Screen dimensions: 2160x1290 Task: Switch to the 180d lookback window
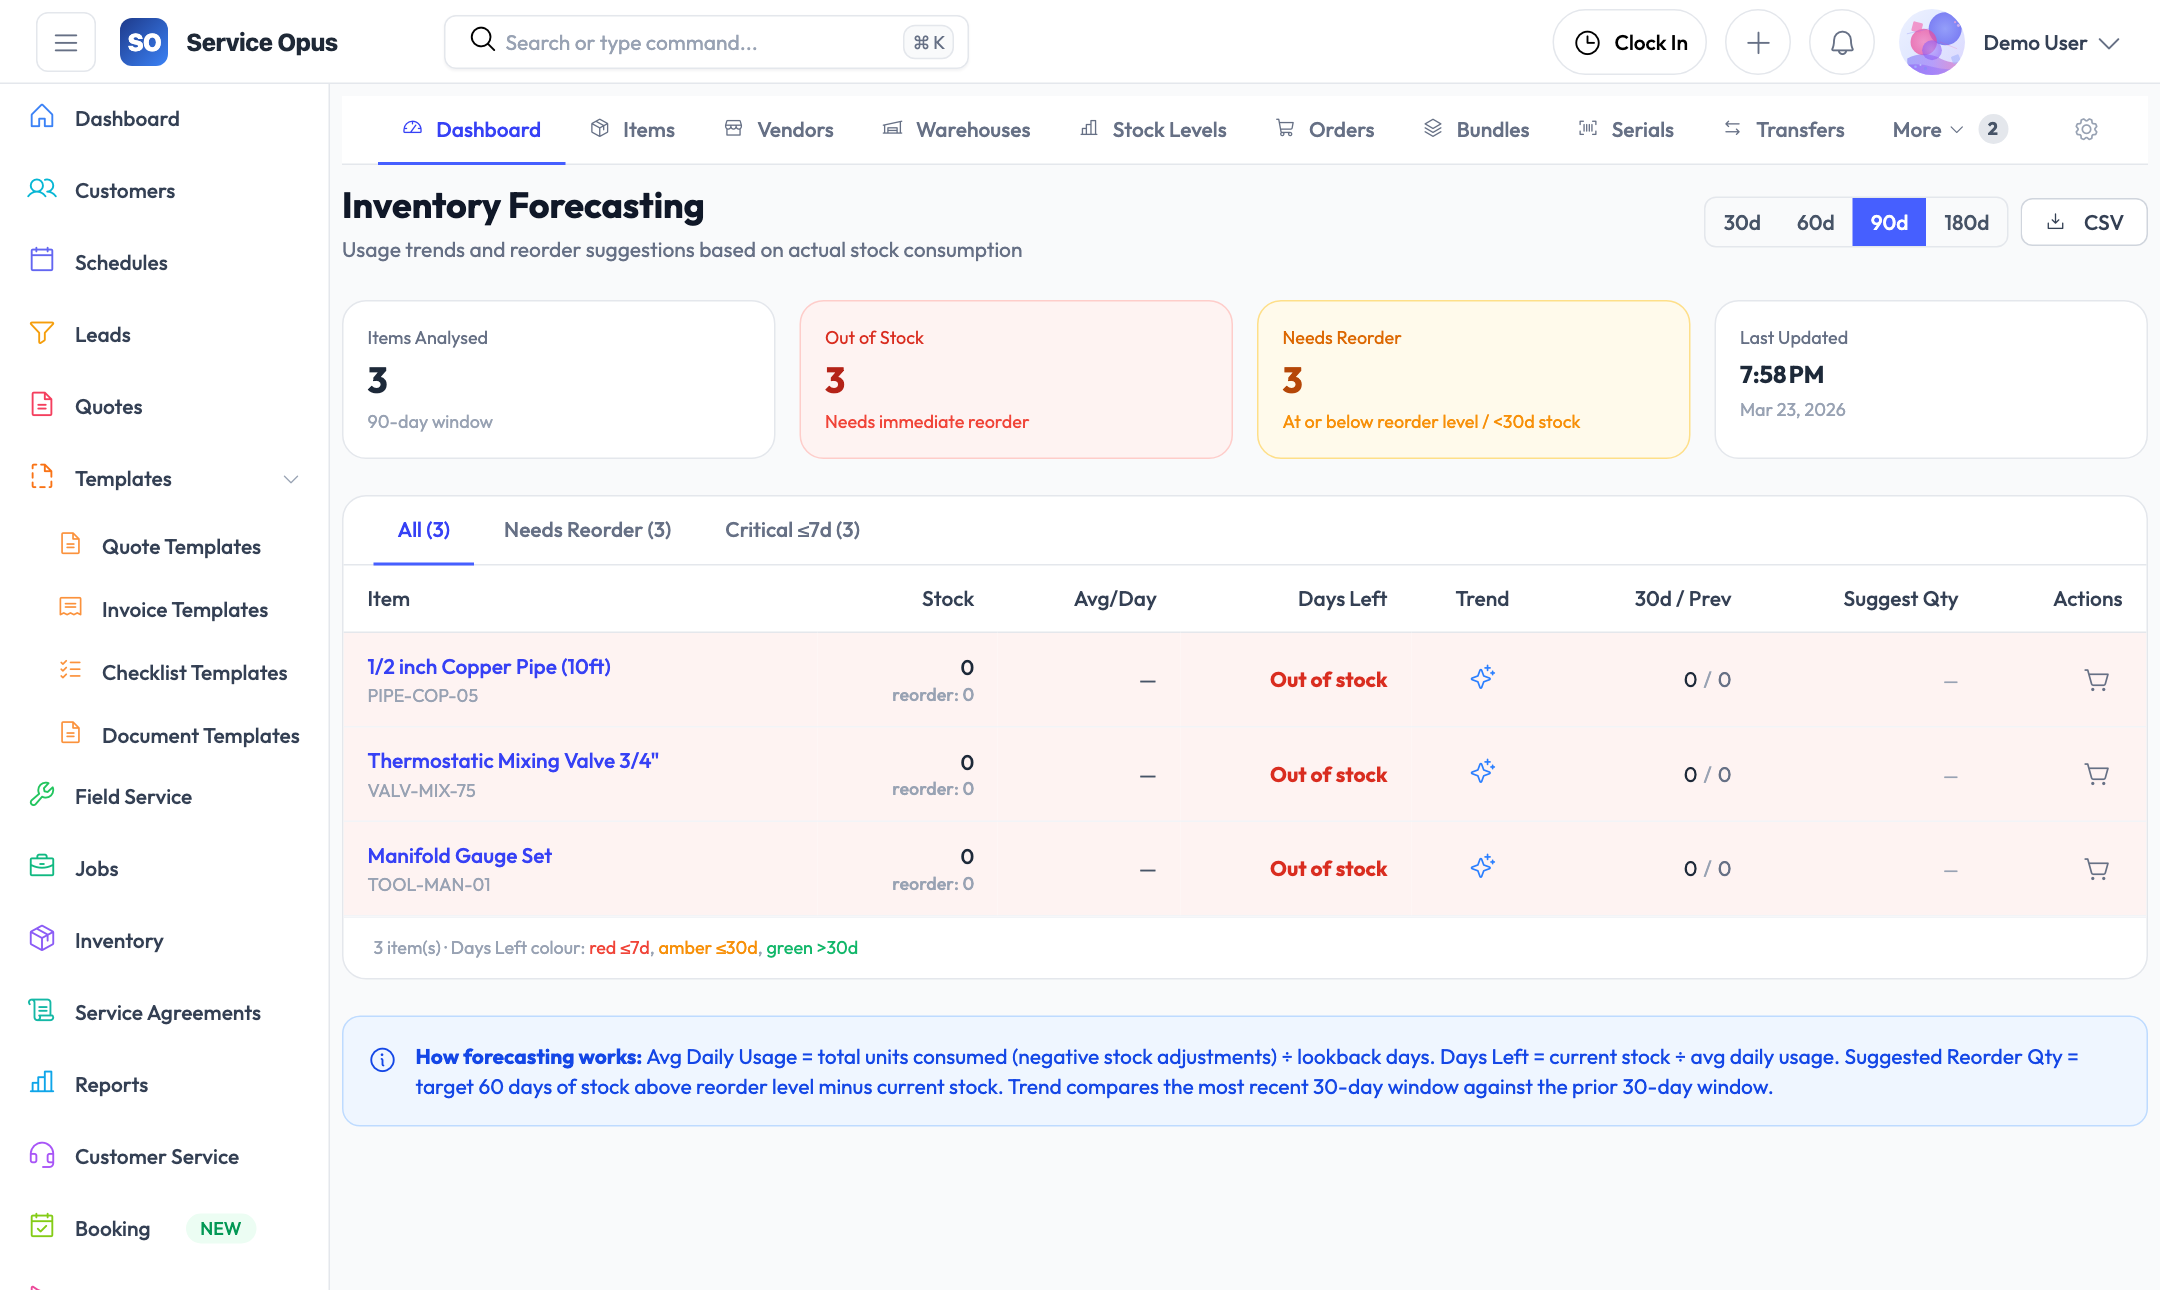click(x=1966, y=222)
